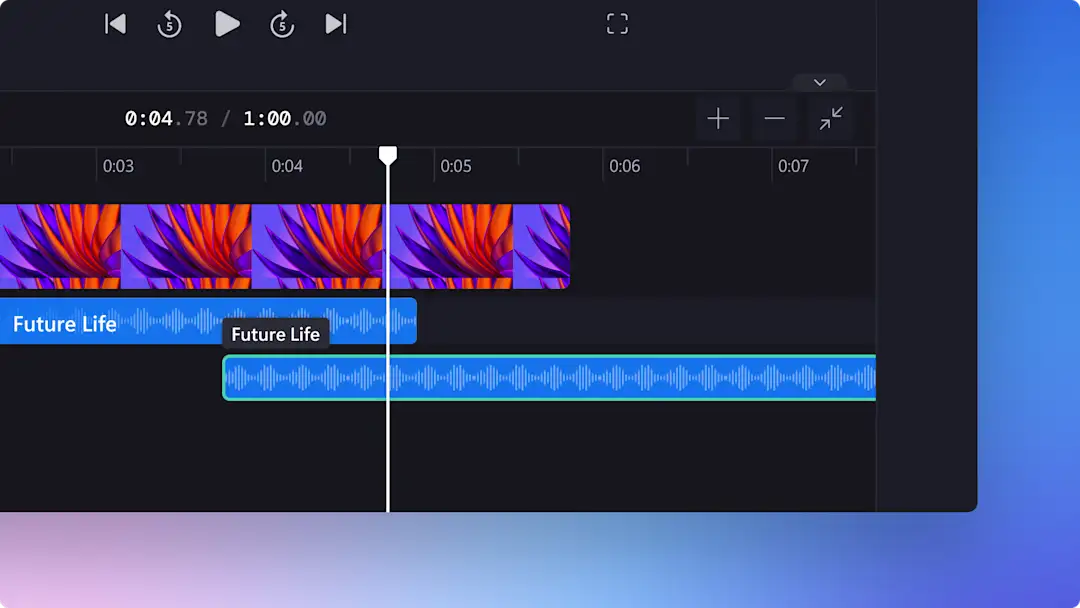Zoom in on the timeline
The width and height of the screenshot is (1080, 608).
[718, 118]
